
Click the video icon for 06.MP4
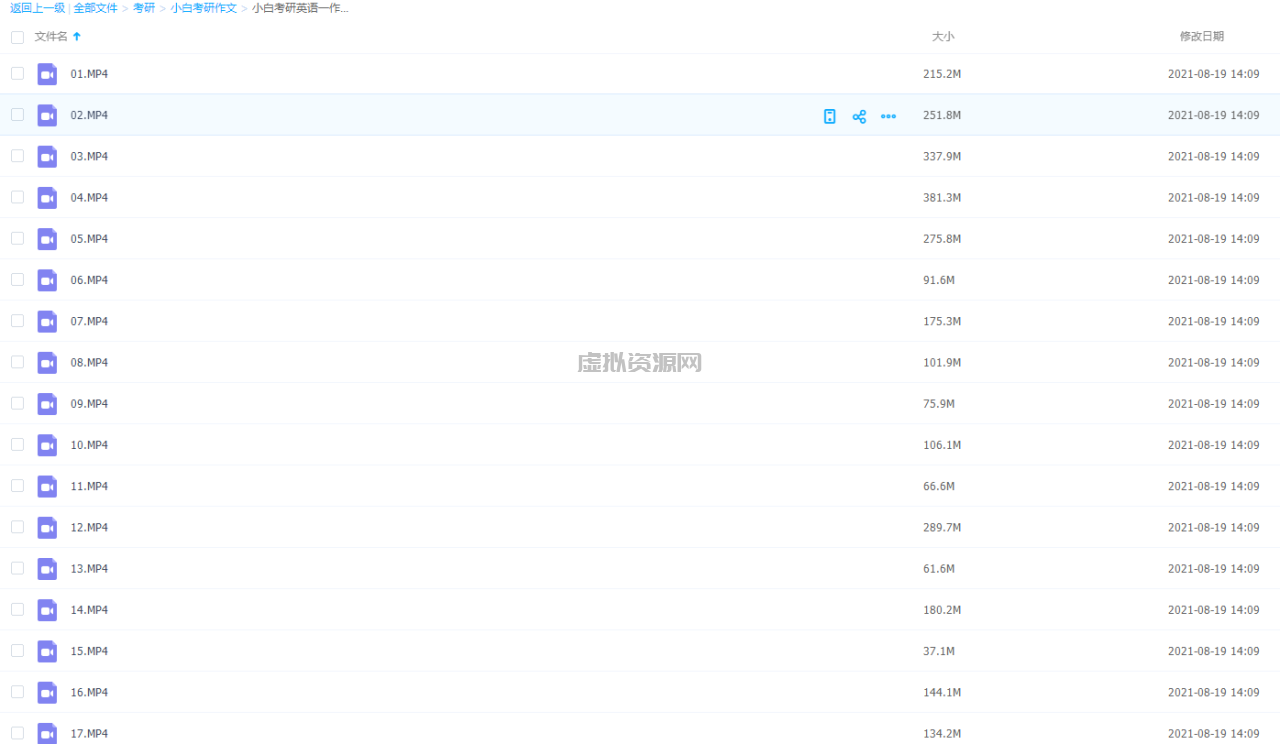pyautogui.click(x=47, y=280)
